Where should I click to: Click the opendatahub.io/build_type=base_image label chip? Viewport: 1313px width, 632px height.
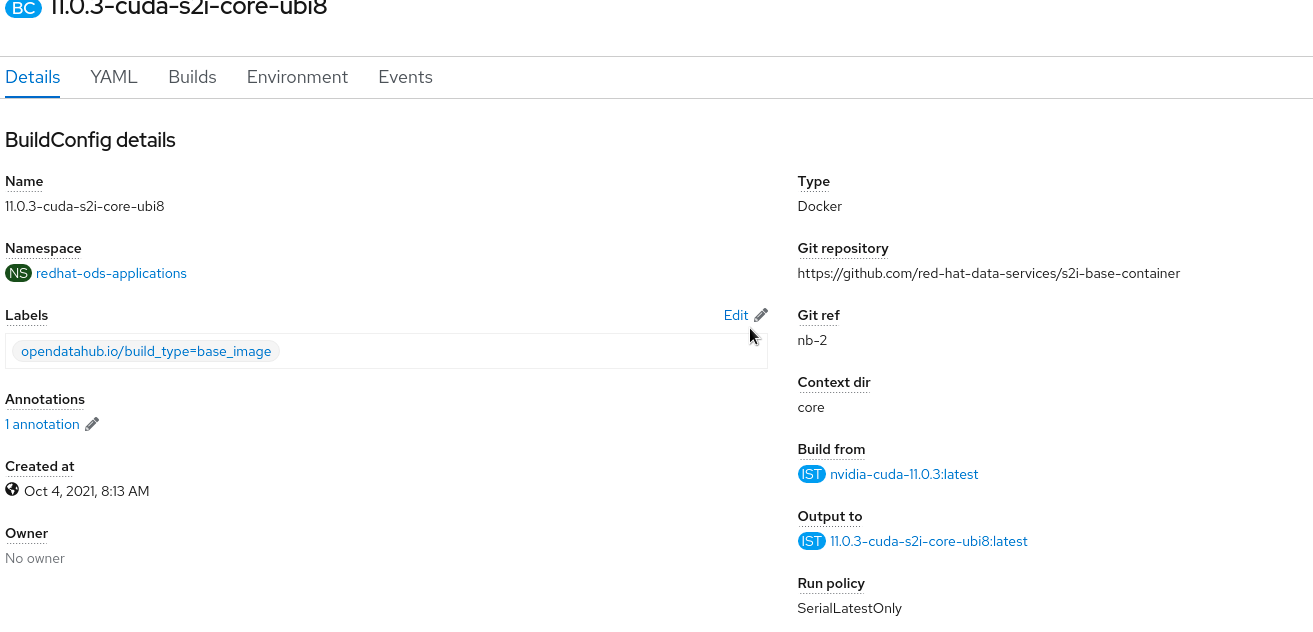tap(146, 351)
